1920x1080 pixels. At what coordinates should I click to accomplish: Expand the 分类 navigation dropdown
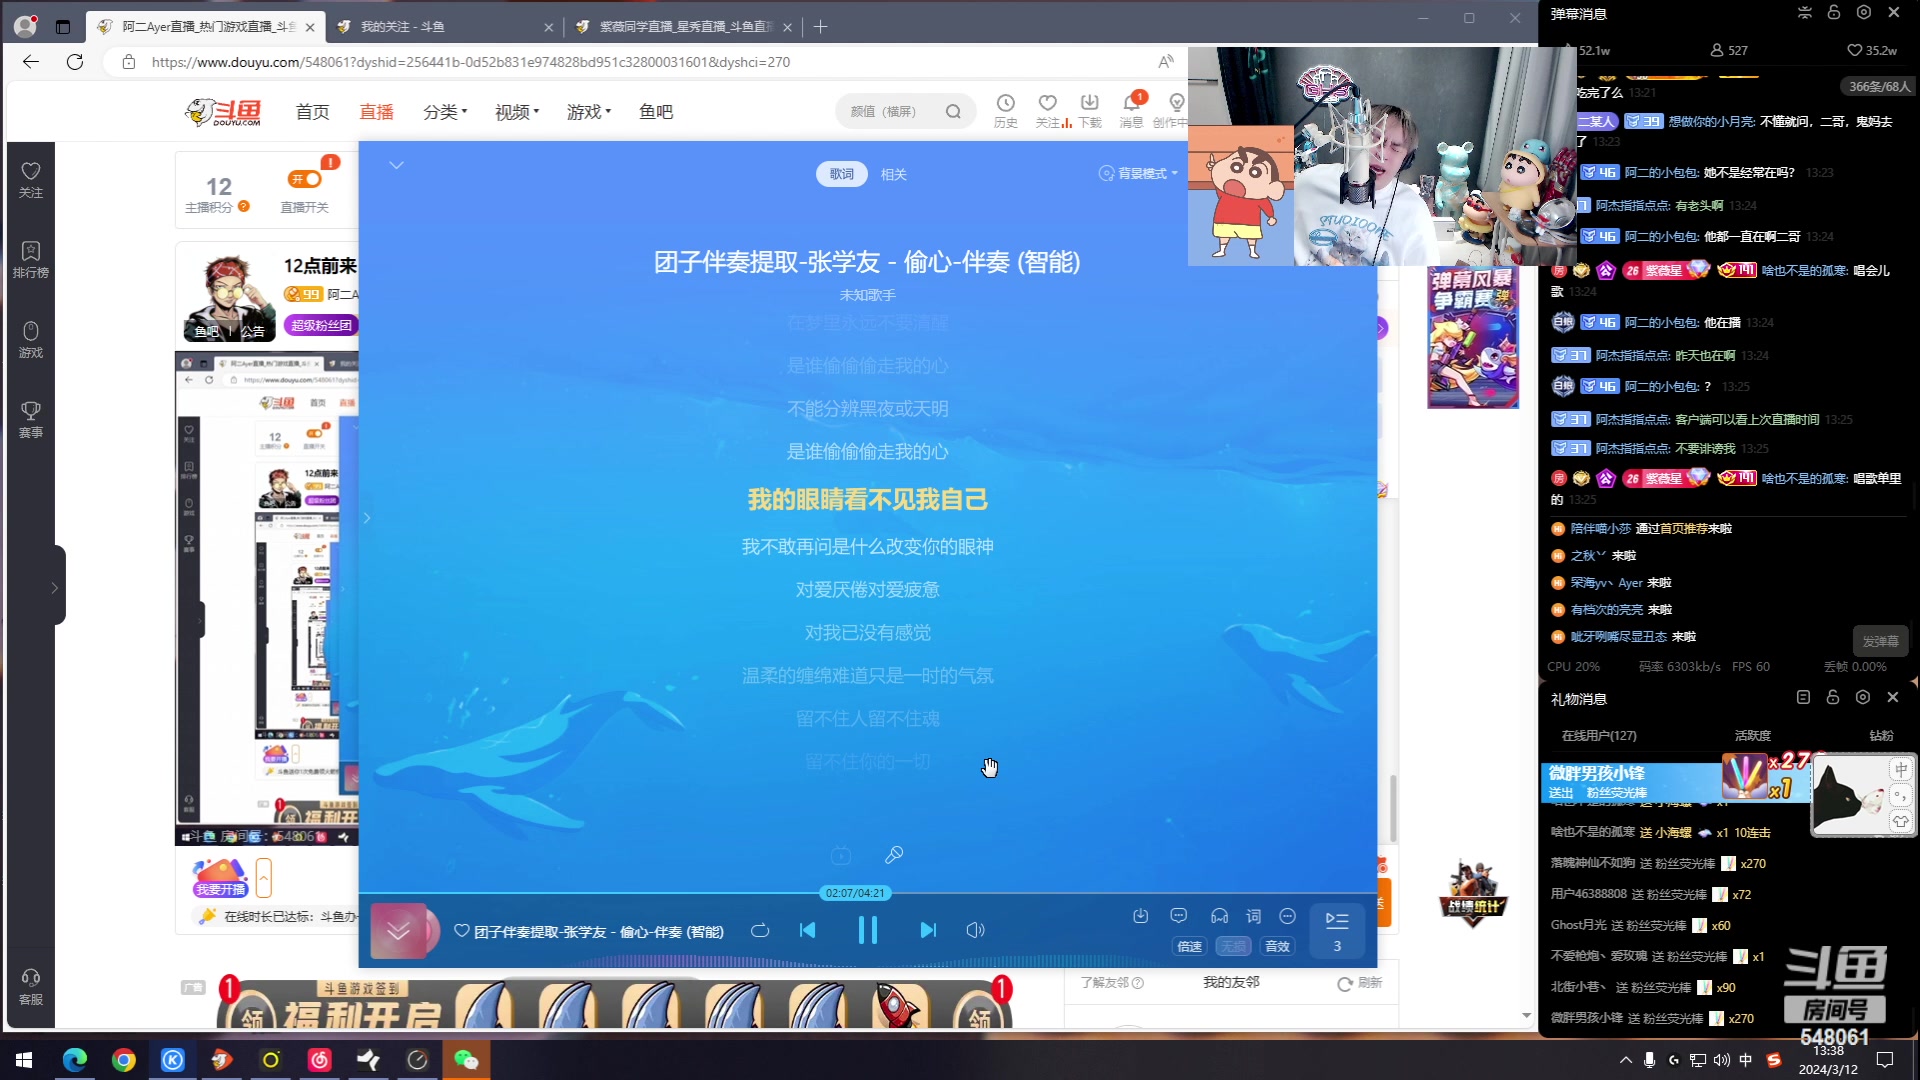(445, 112)
